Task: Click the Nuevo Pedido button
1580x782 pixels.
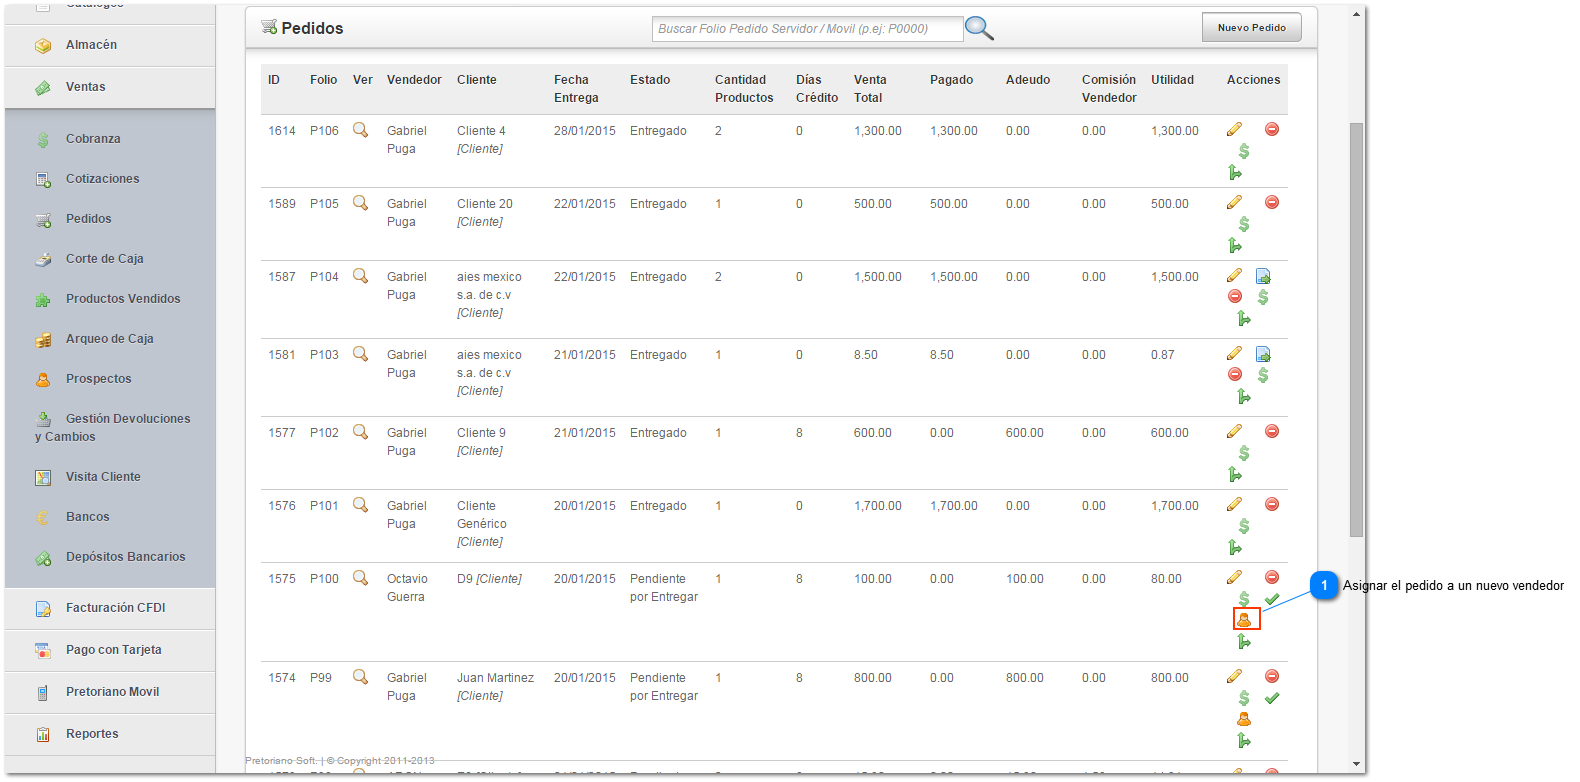Action: tap(1251, 28)
